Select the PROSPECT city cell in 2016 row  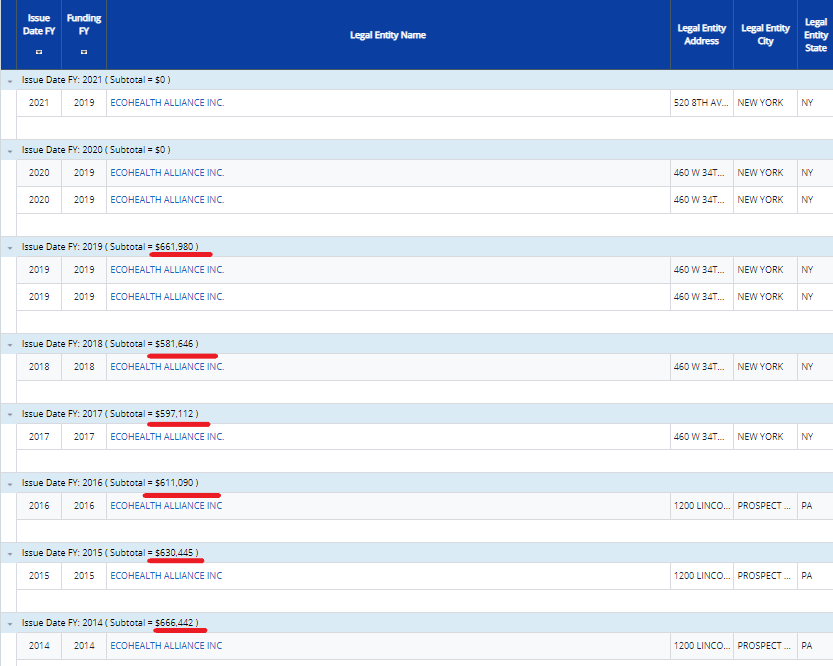766,506
